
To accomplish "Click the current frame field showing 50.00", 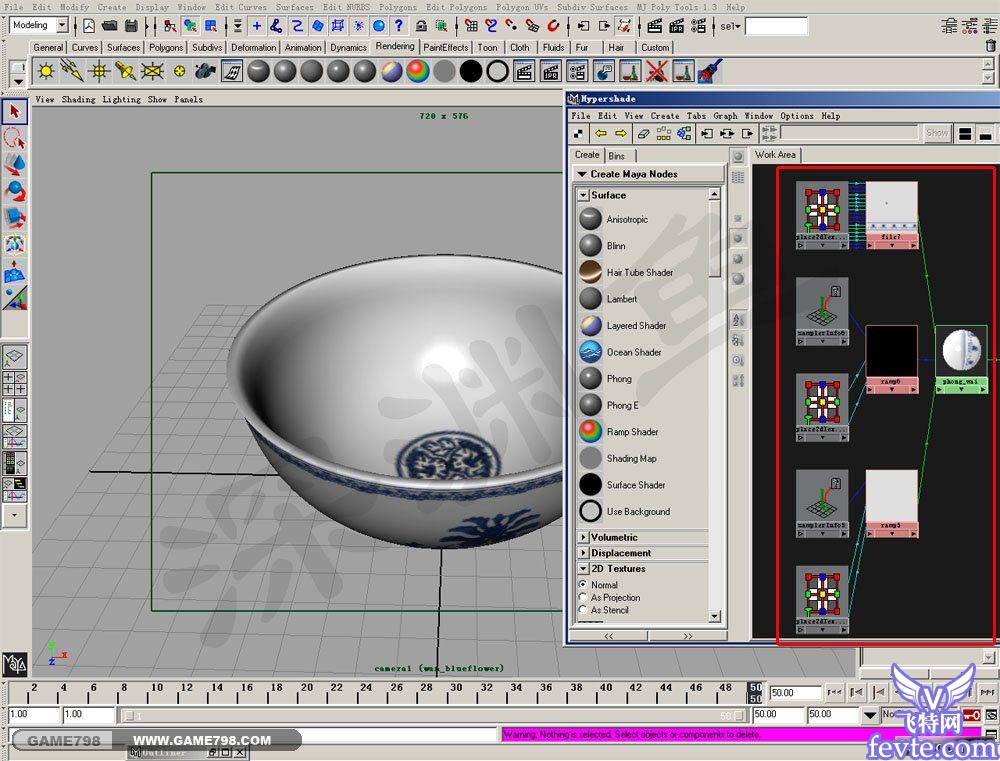I will click(795, 693).
